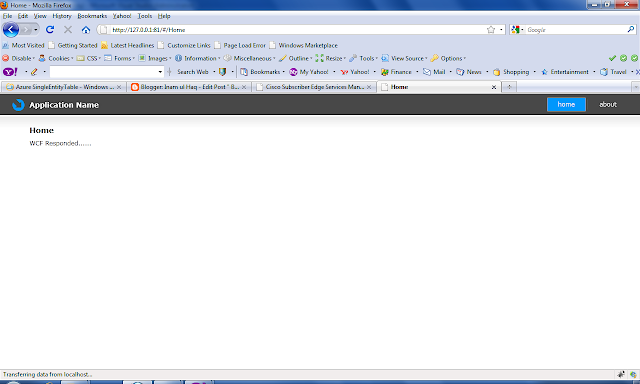Expand the Resize developer menu
The height and width of the screenshot is (384, 640).
coord(331,58)
